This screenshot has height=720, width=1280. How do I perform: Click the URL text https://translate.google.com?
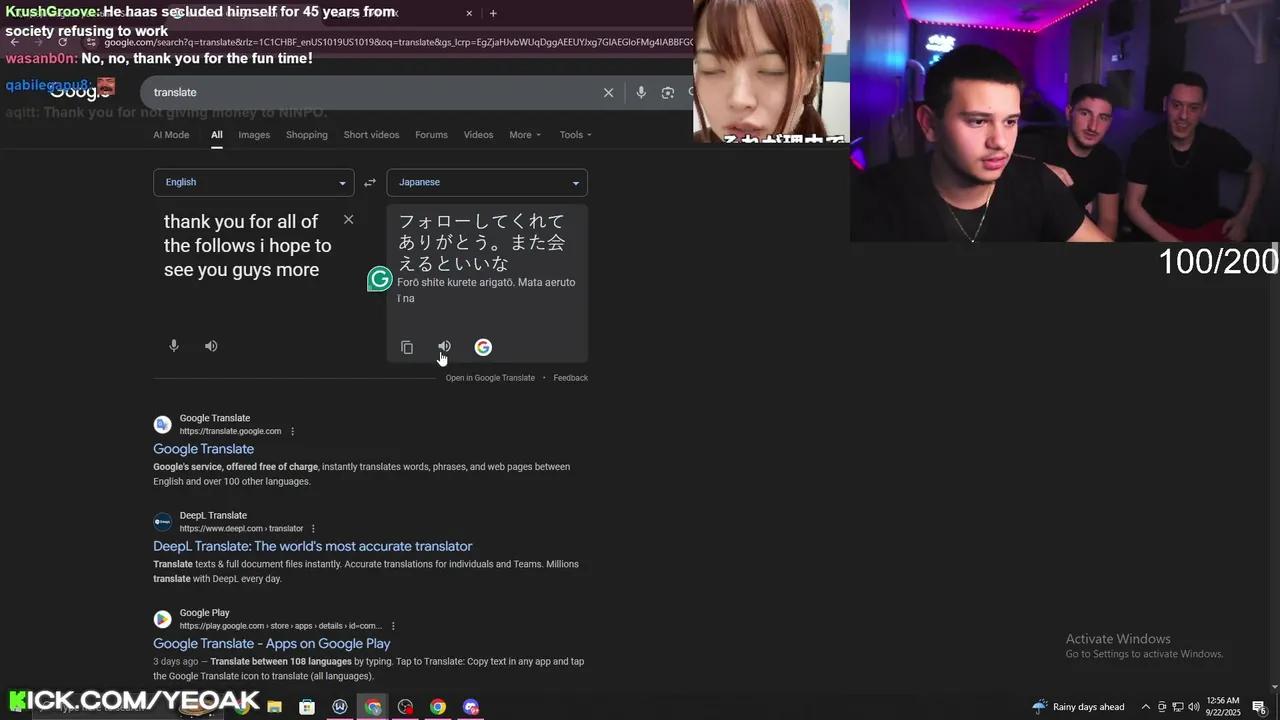click(x=230, y=431)
